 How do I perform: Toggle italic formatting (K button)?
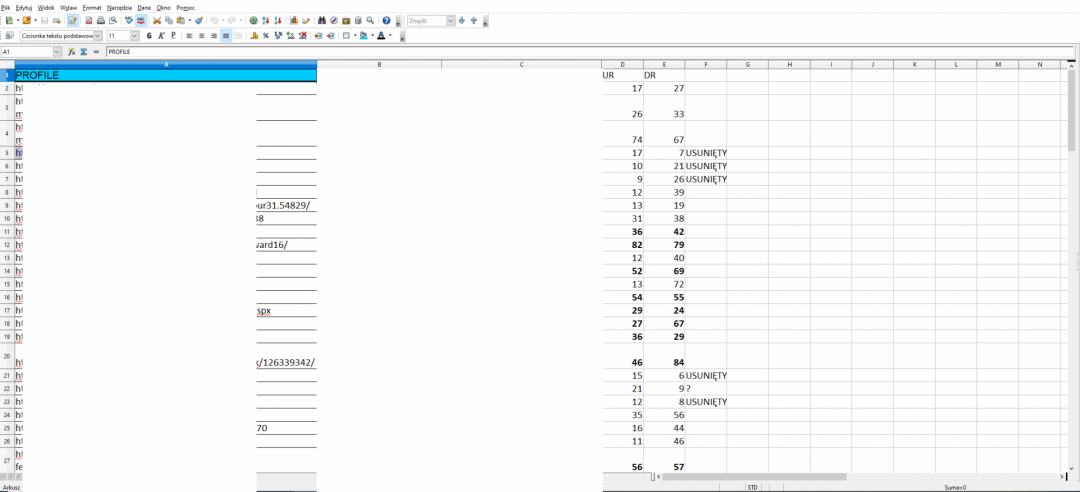coord(161,36)
